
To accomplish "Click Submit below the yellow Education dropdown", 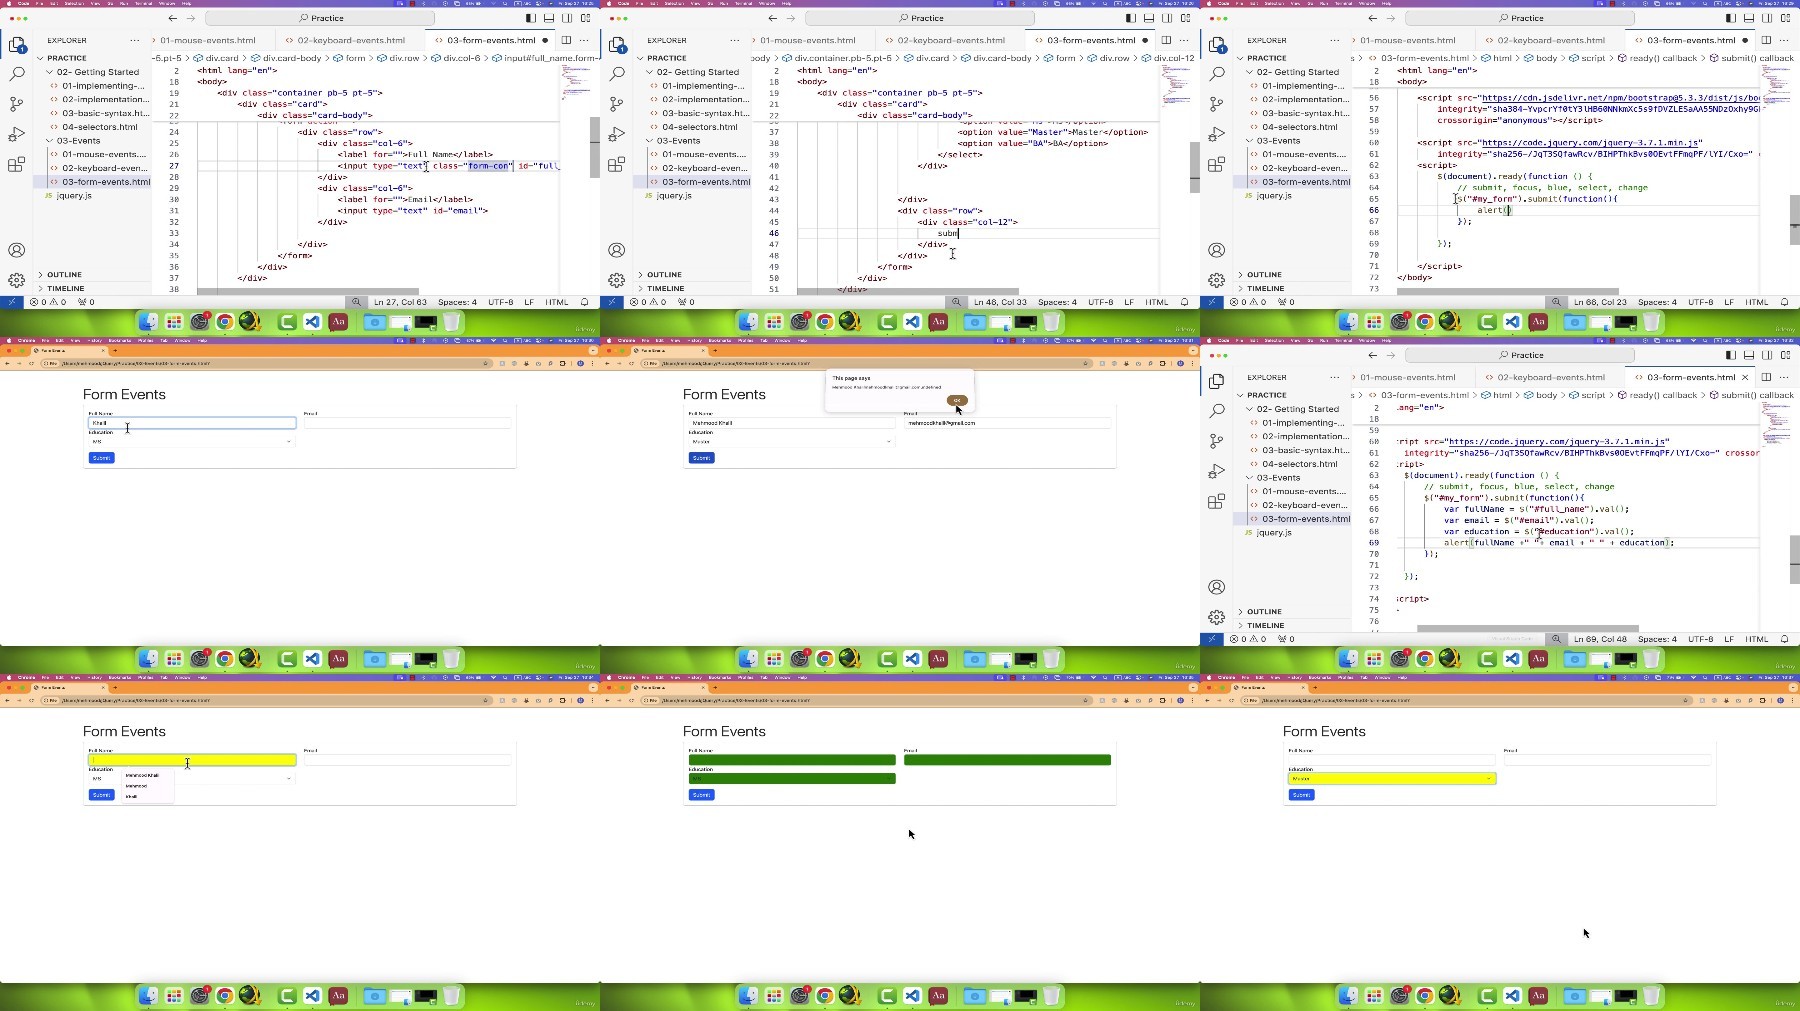I will [x=1301, y=795].
